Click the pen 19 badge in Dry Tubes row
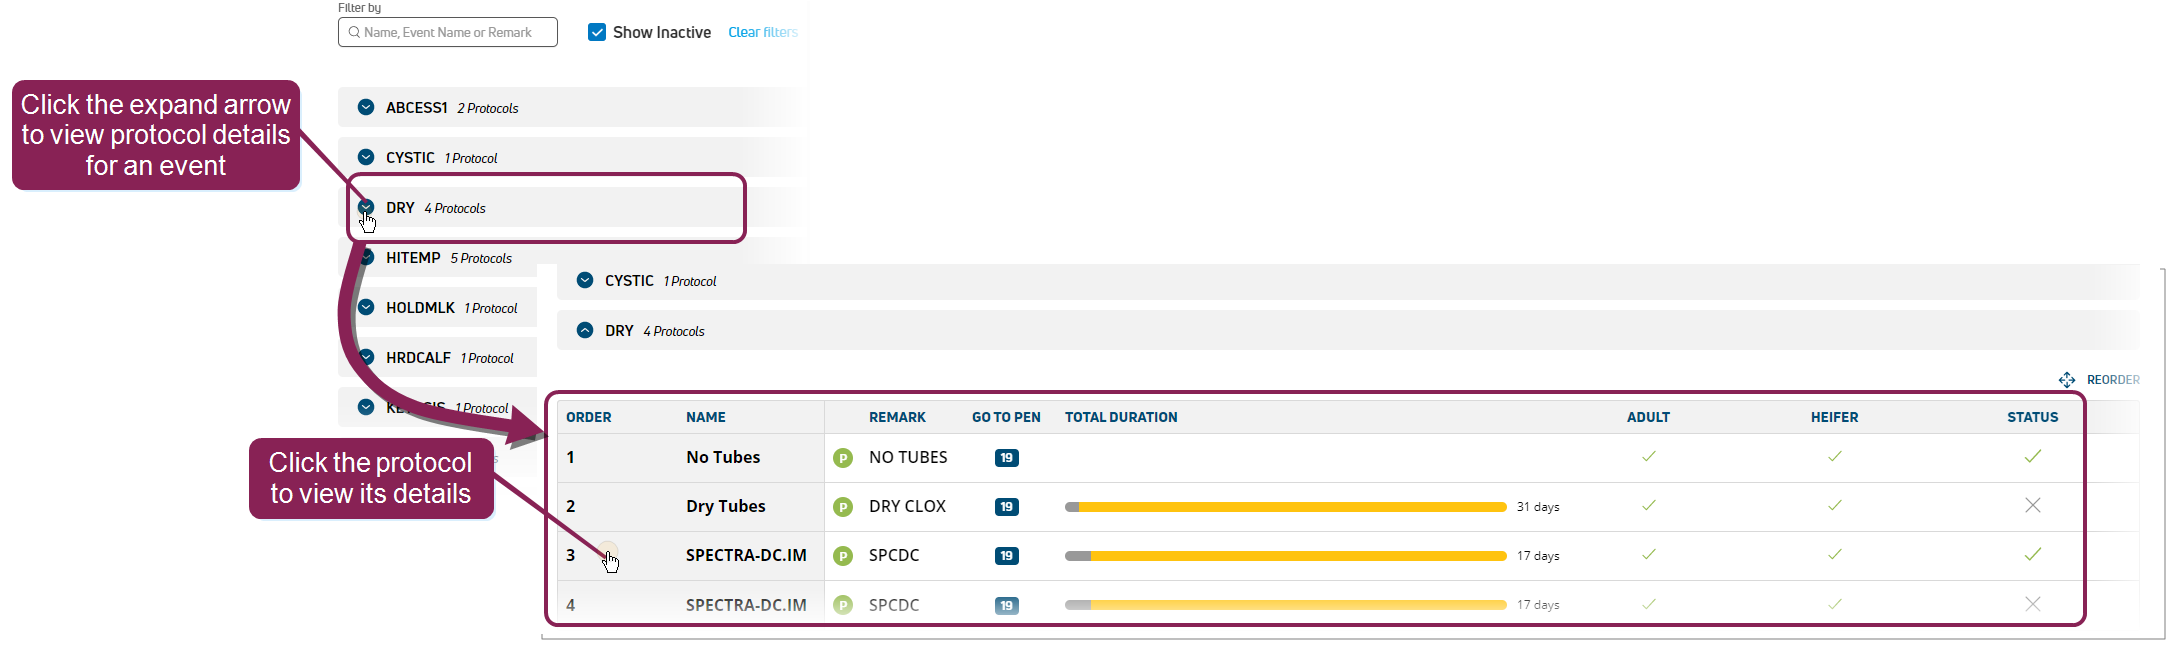 point(1006,507)
